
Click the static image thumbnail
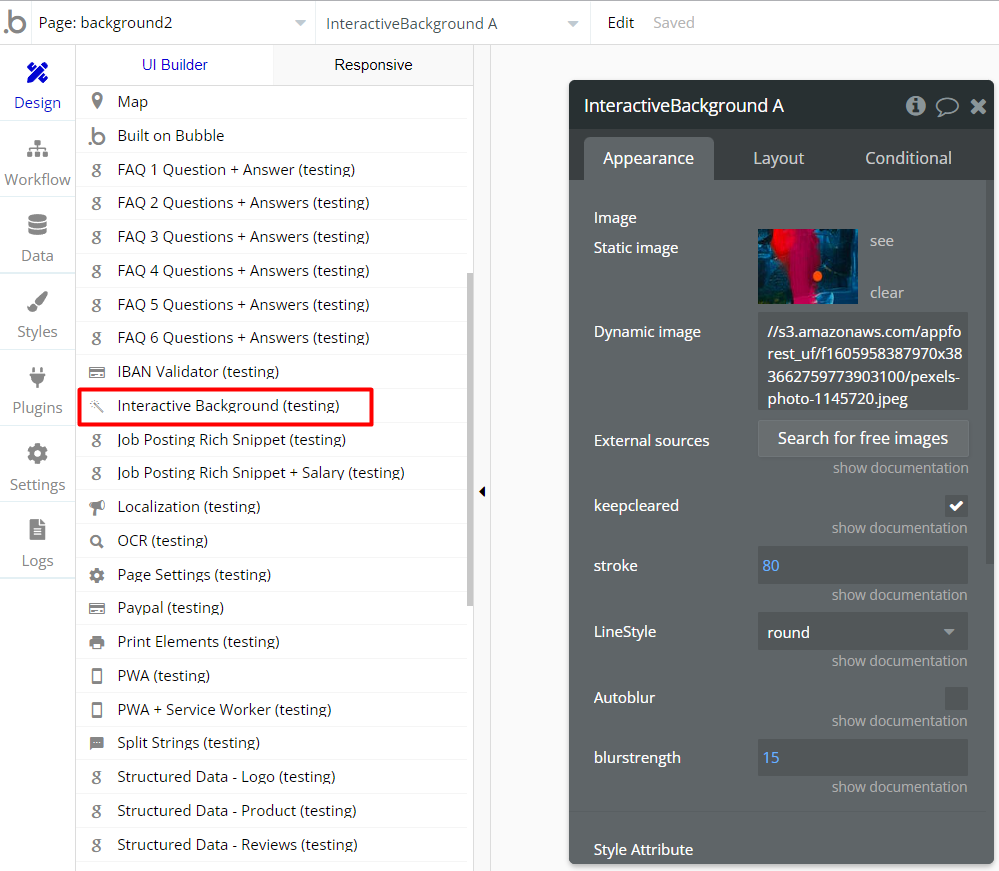click(x=807, y=266)
